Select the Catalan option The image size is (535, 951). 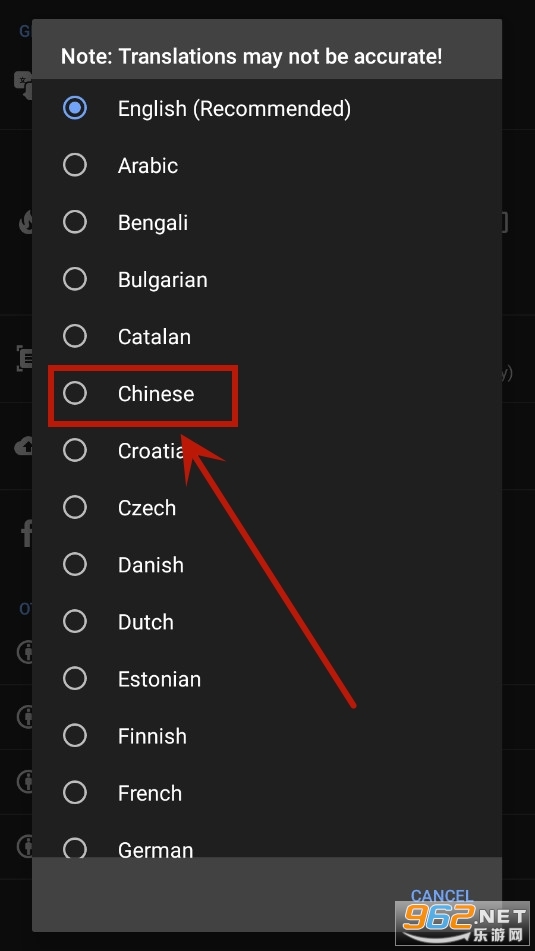(267, 336)
